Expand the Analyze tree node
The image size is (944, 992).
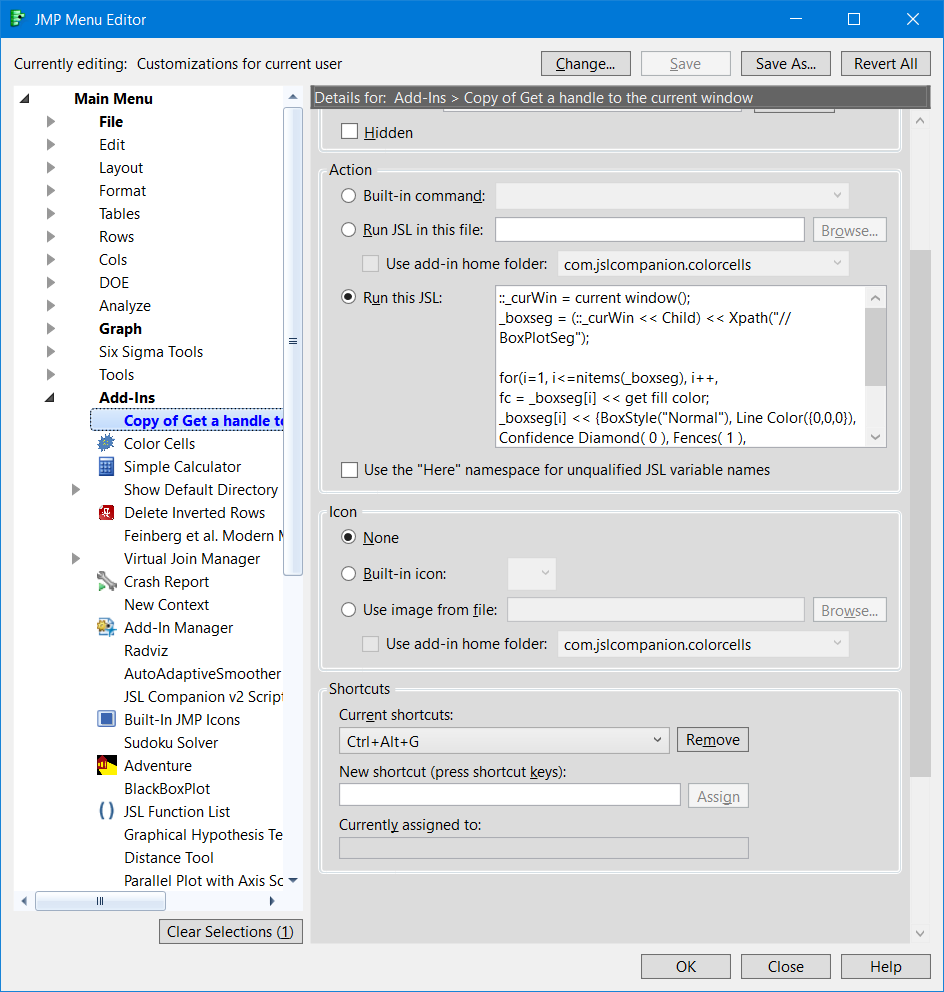tap(51, 306)
